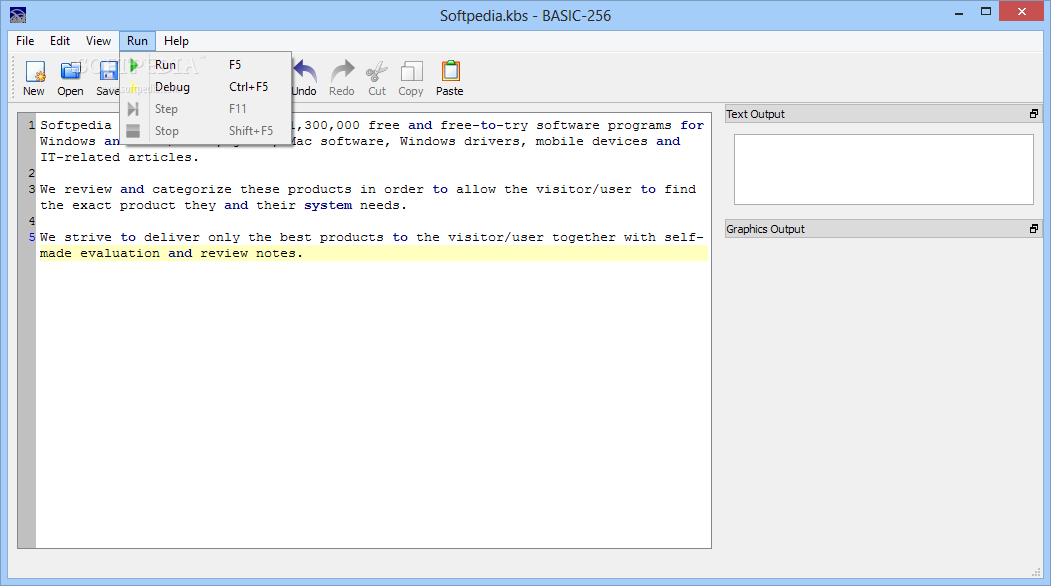
Task: Undock the Graphics Output panel
Action: (x=1034, y=229)
